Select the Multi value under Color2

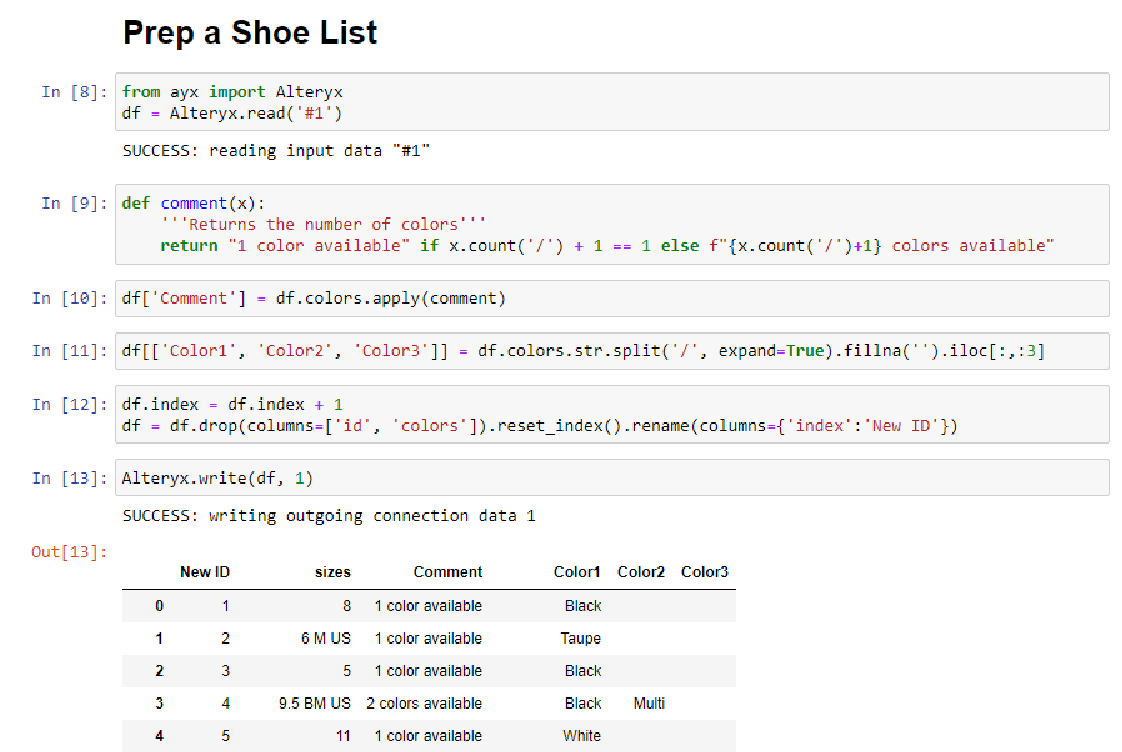pos(648,703)
